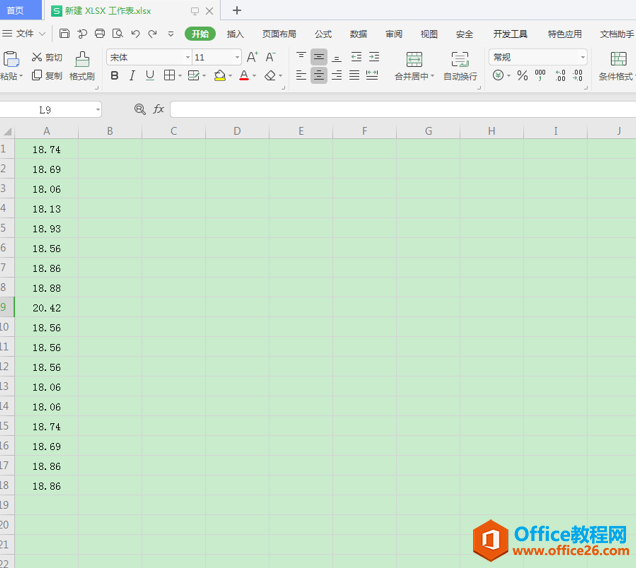Switch to the 数据 tab
The width and height of the screenshot is (636, 568).
(359, 34)
